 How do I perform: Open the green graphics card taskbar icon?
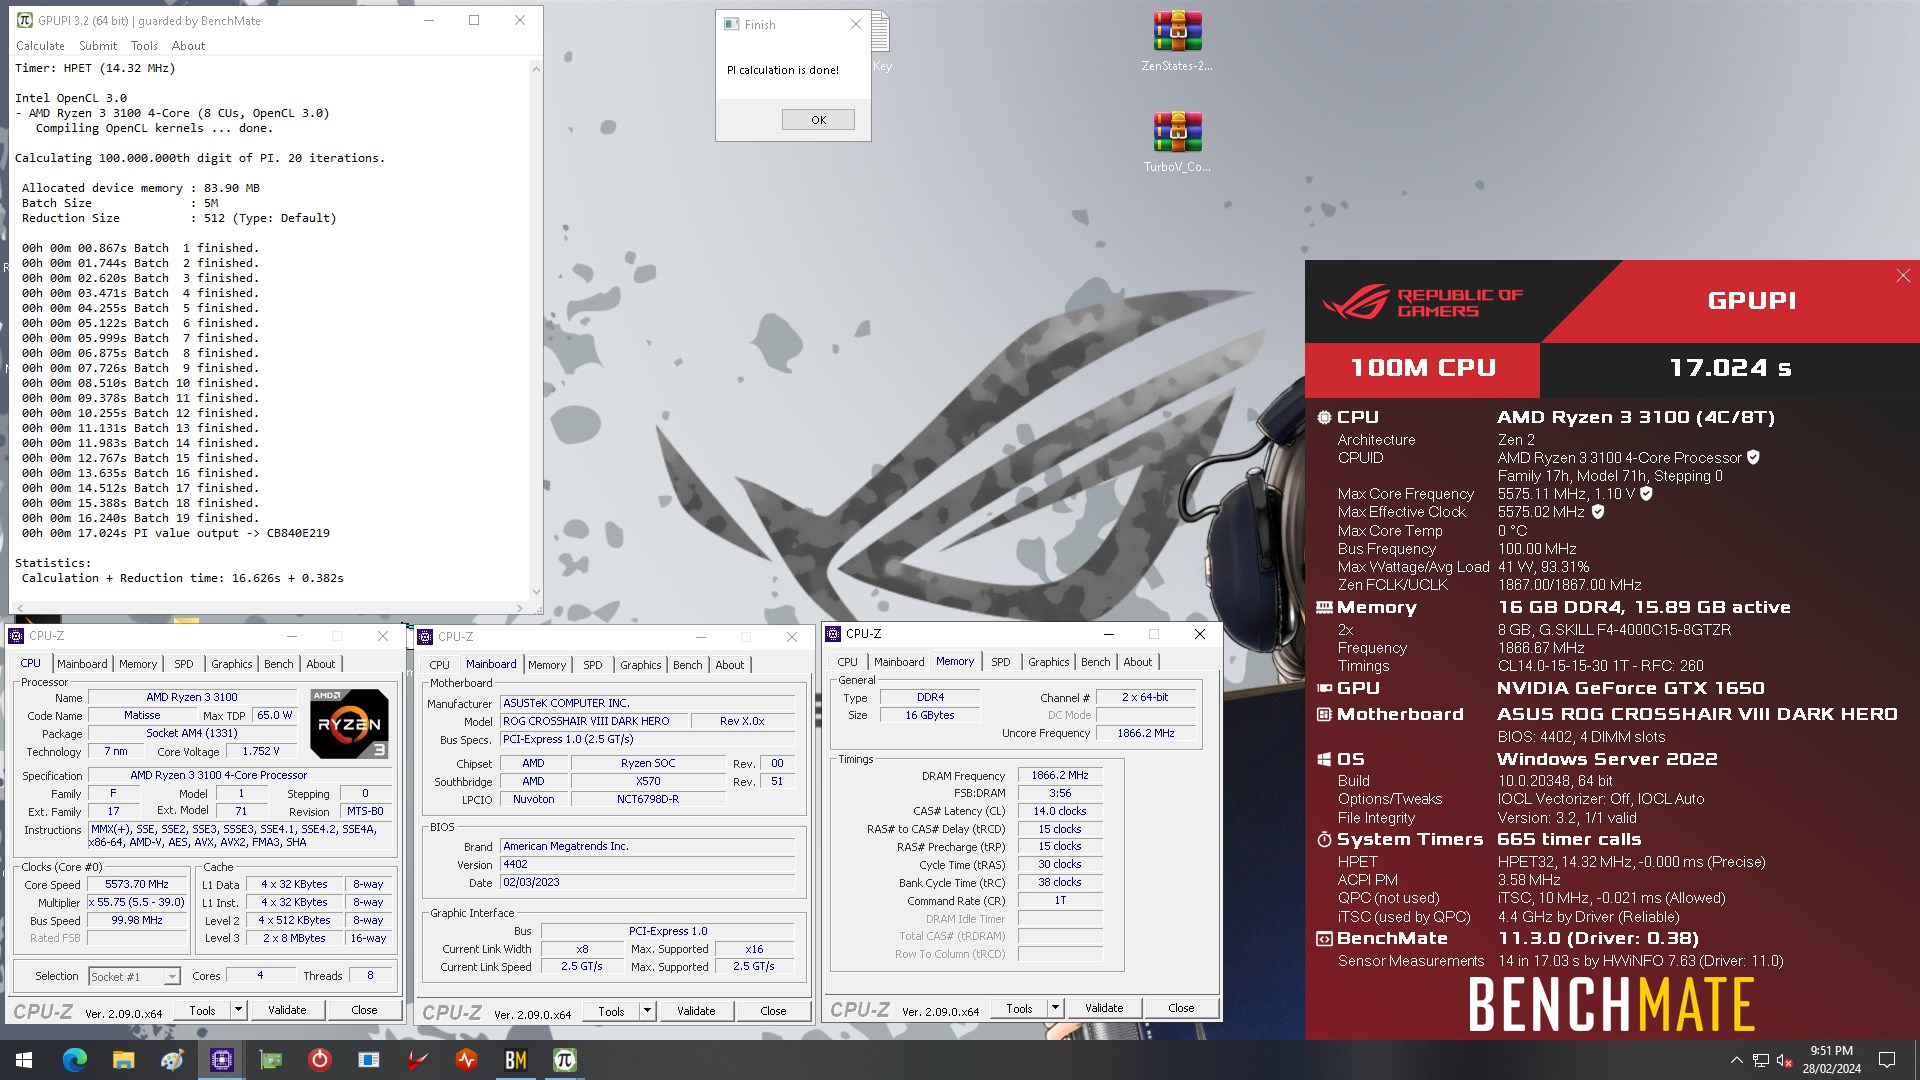(x=270, y=1060)
